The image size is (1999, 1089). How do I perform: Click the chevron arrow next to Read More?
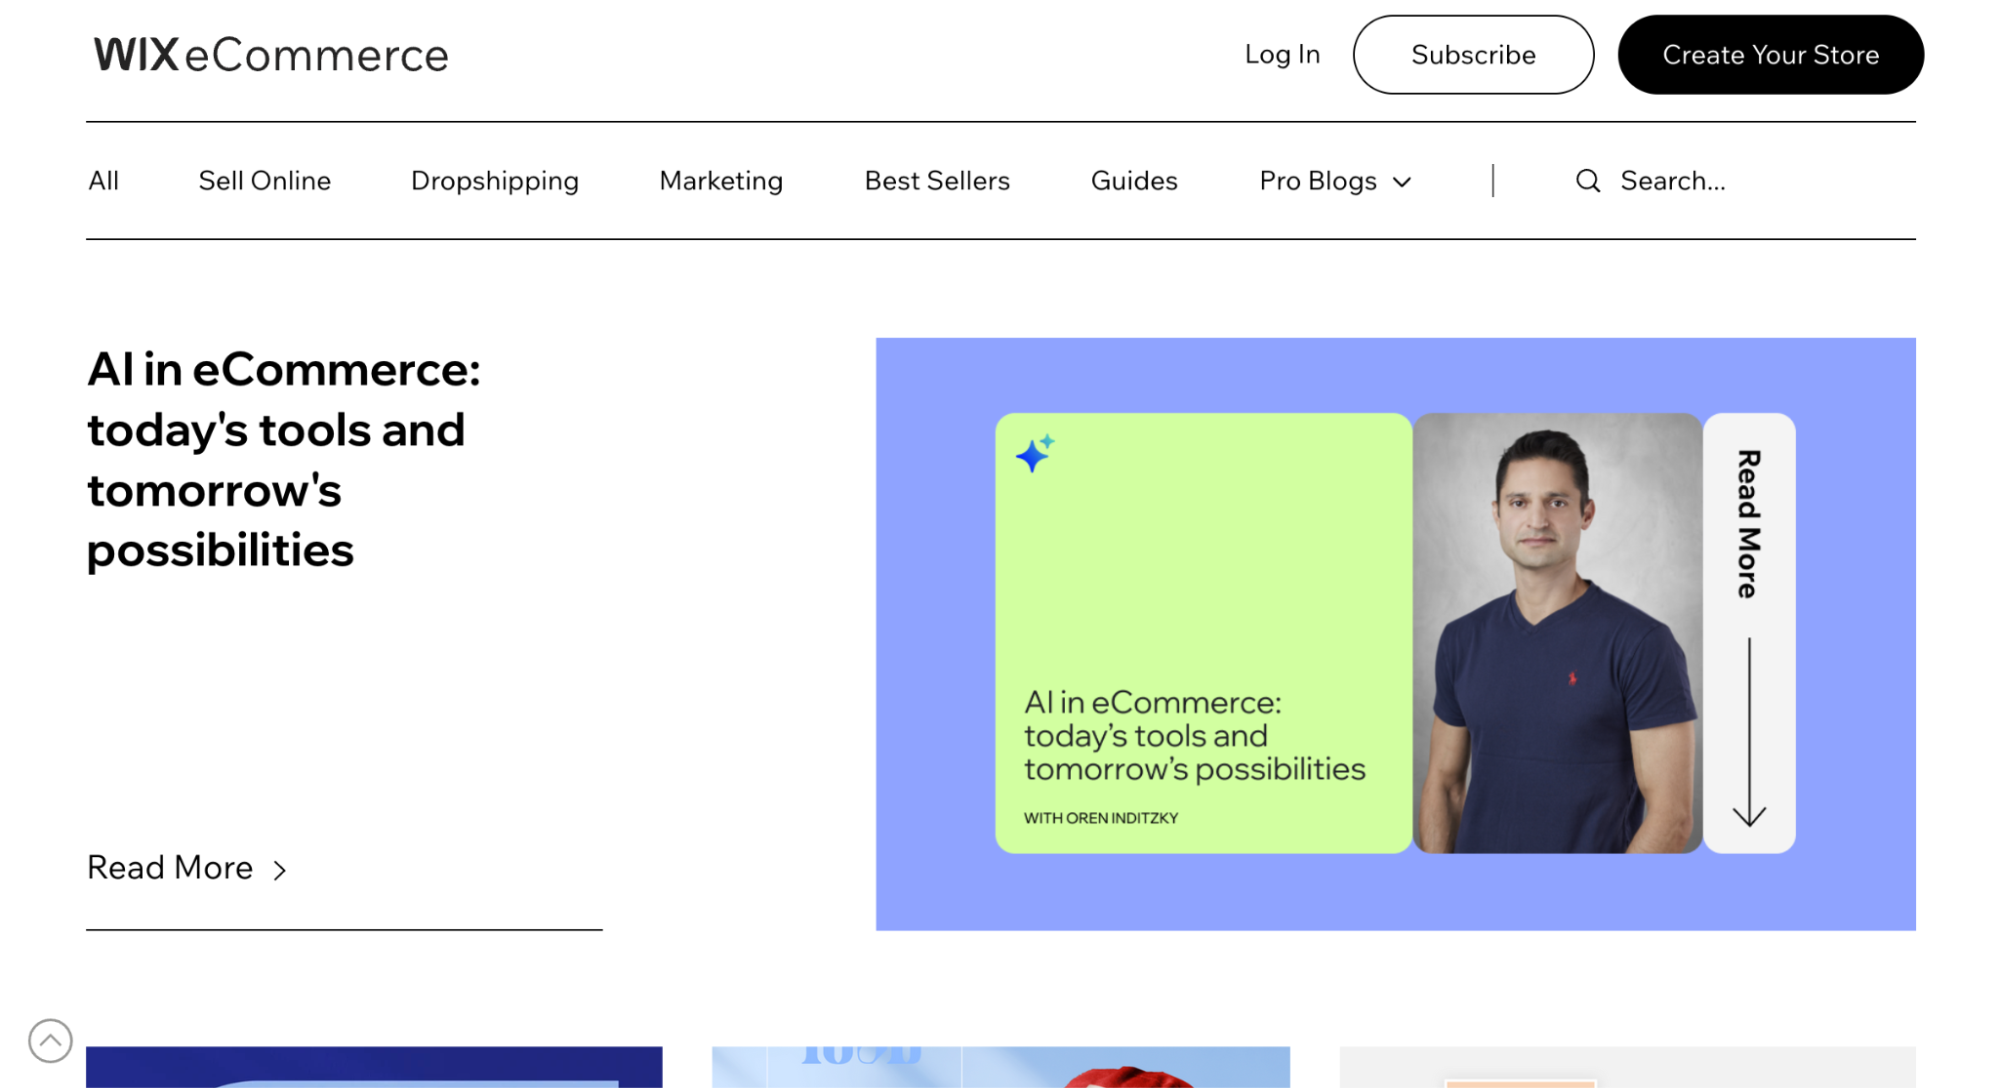(280, 870)
